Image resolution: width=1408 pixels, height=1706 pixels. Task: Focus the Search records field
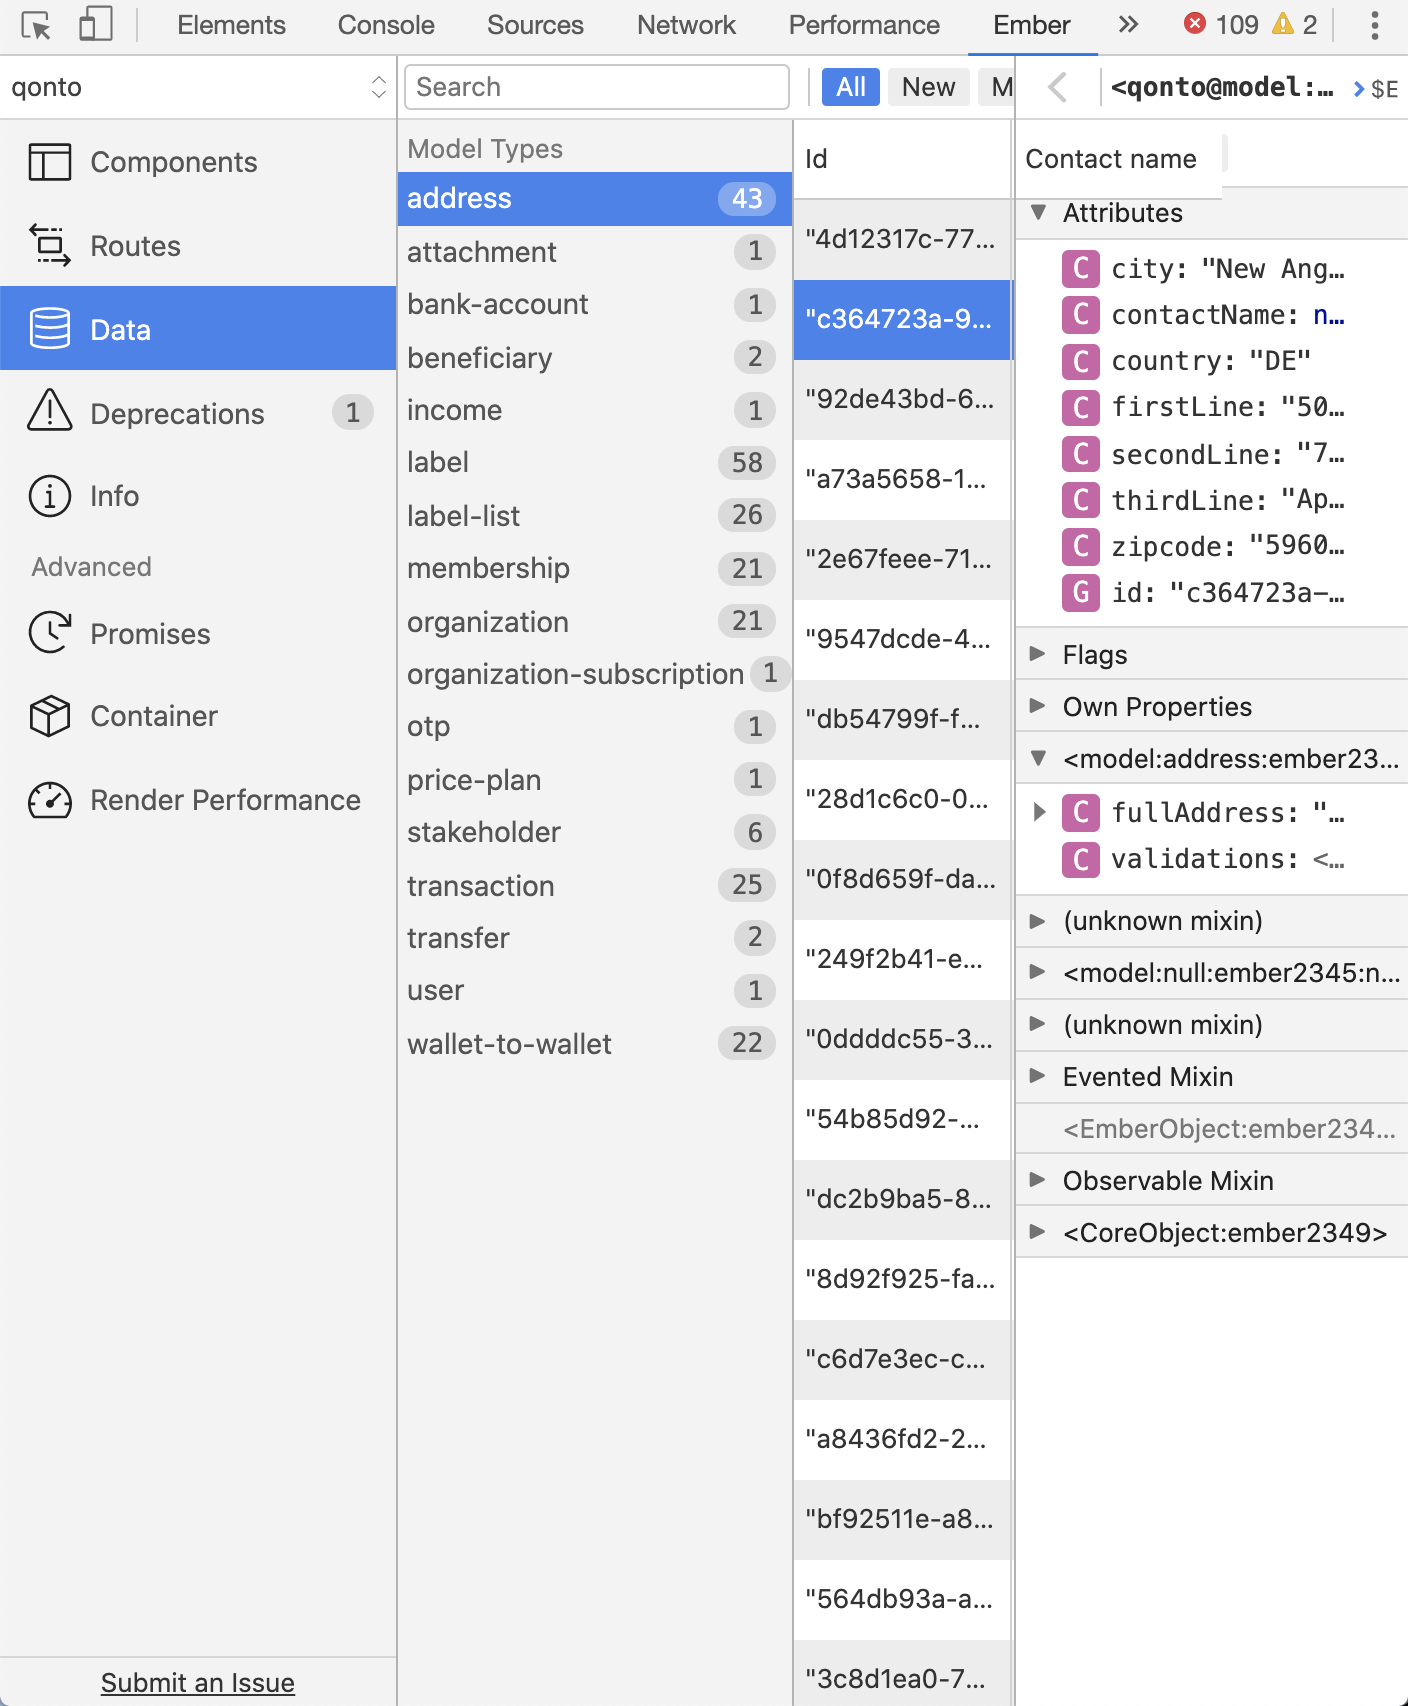597,87
